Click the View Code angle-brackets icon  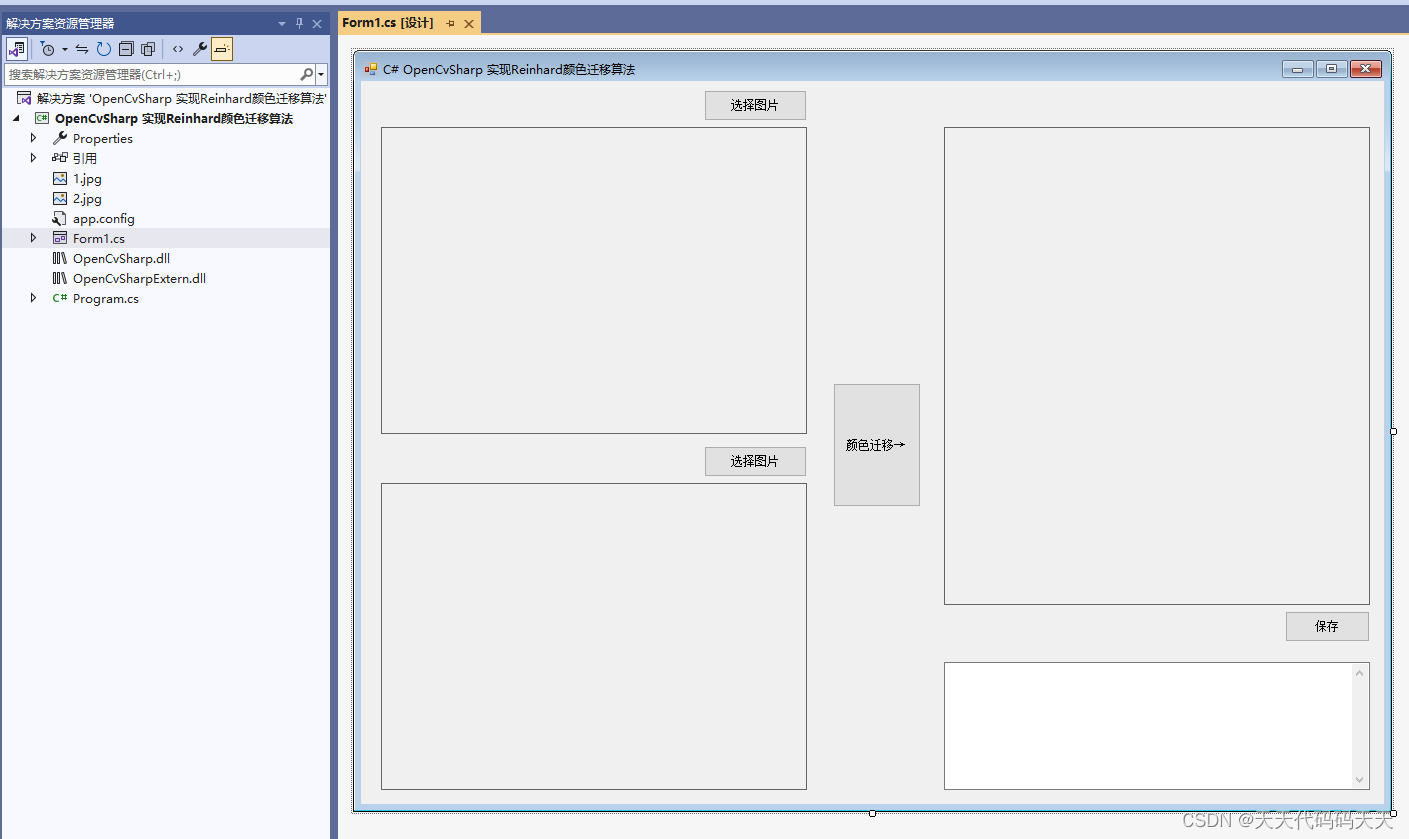178,49
